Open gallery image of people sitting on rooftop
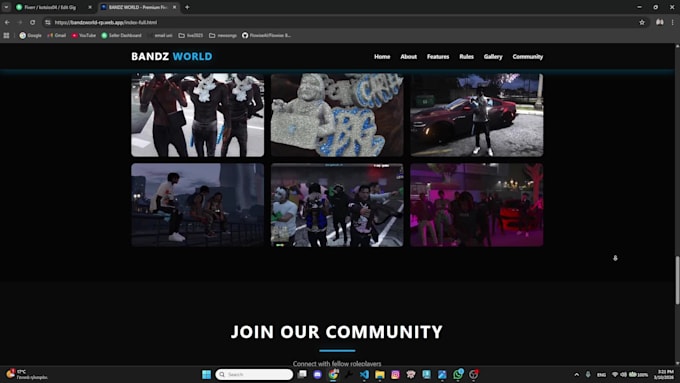The width and height of the screenshot is (680, 383). [x=197, y=205]
